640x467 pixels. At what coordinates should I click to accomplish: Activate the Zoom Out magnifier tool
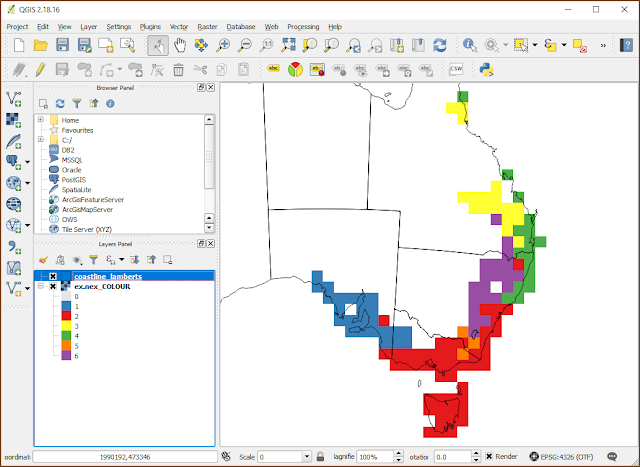(x=244, y=45)
